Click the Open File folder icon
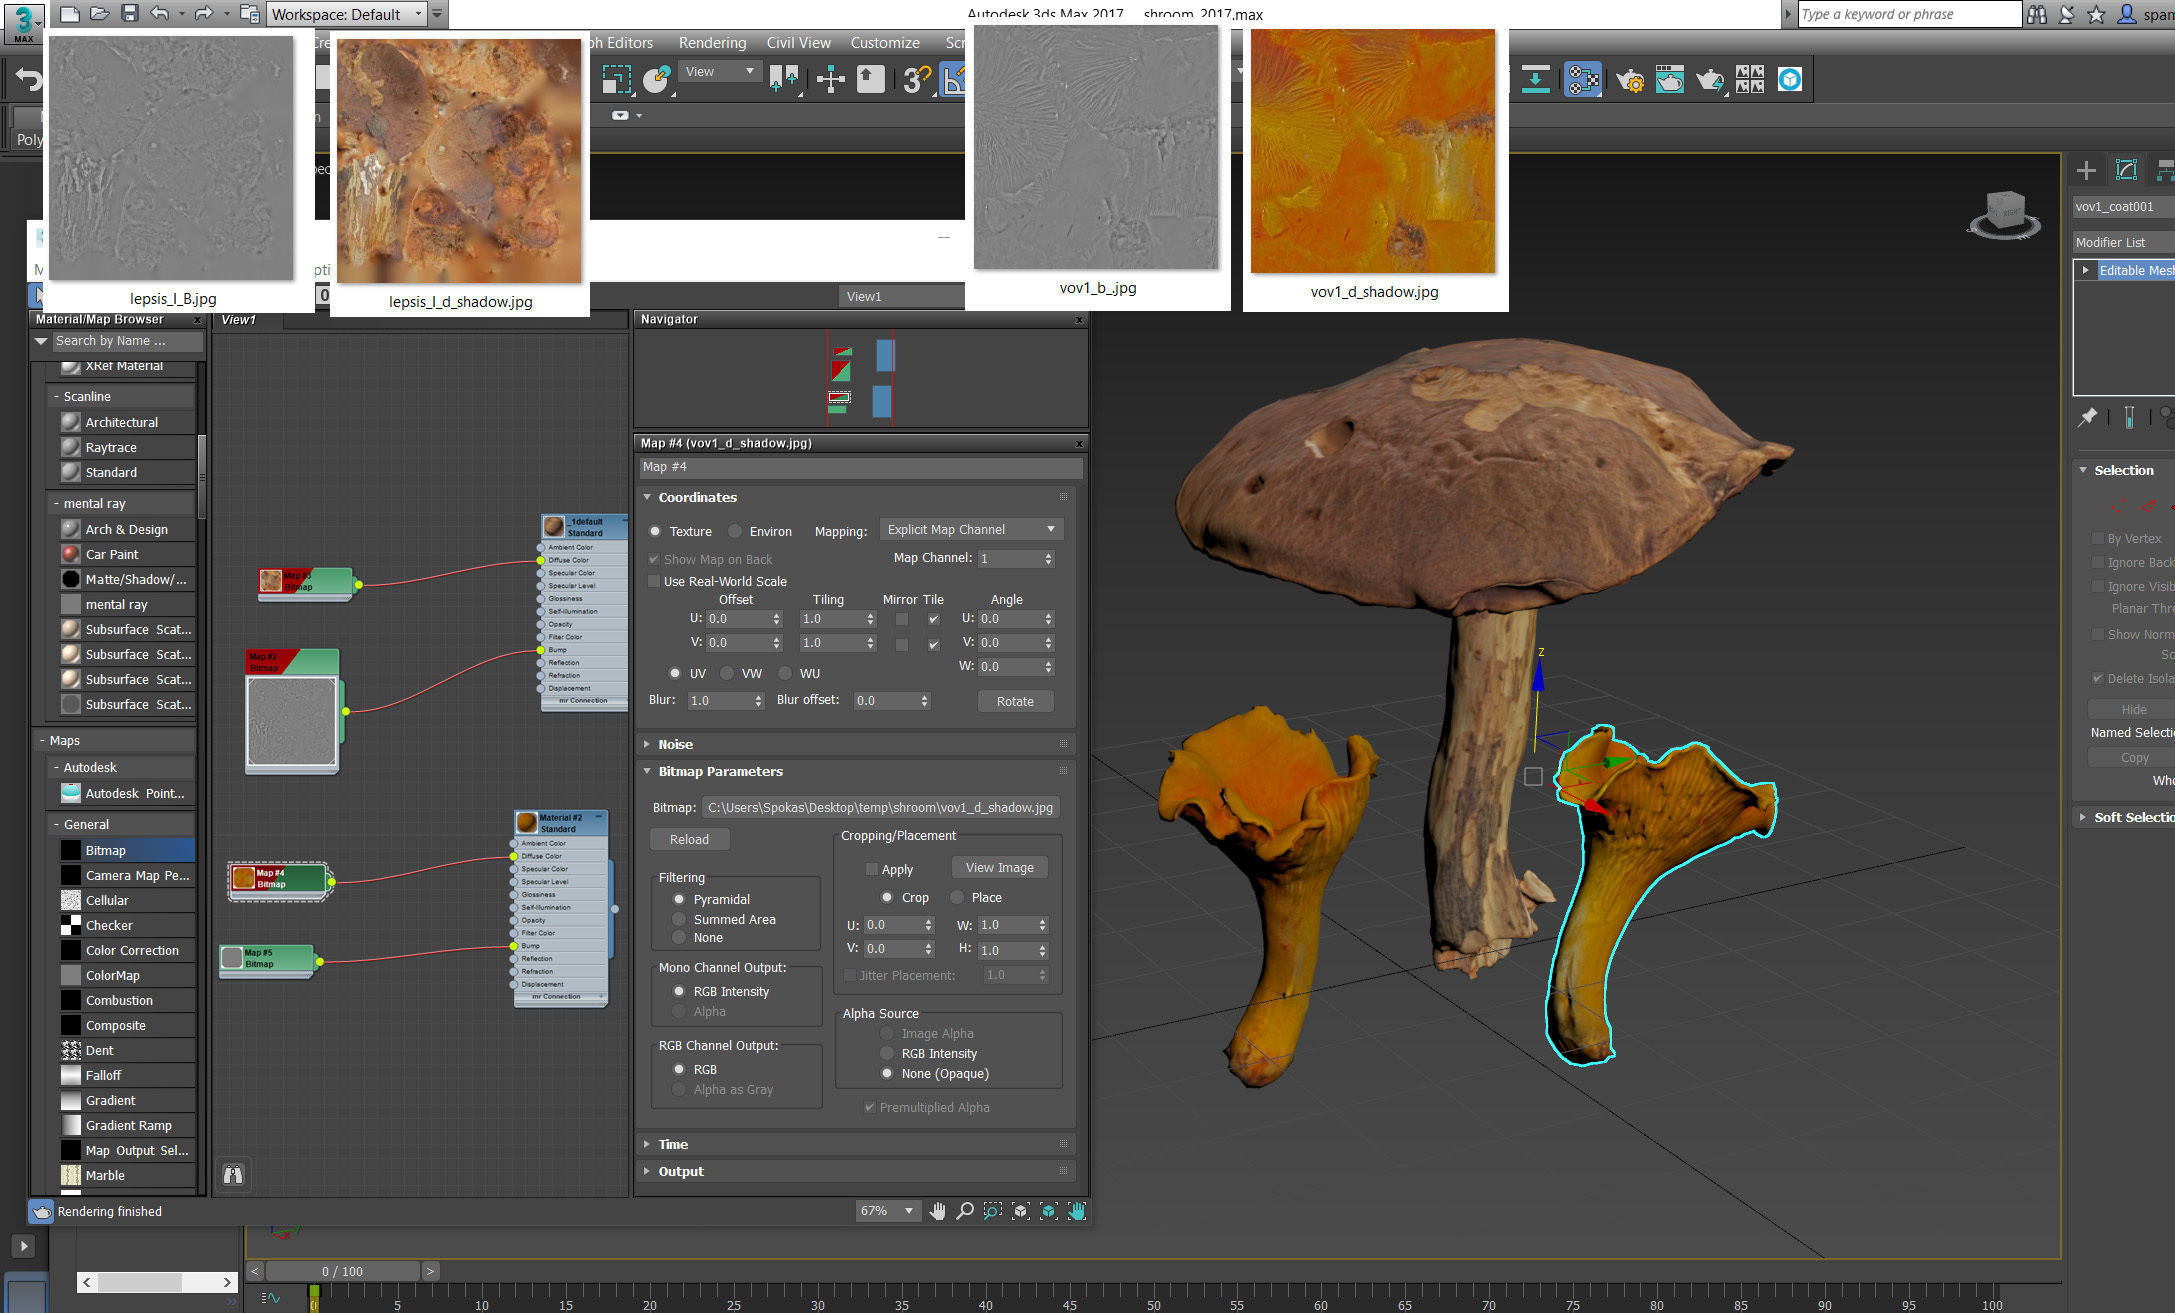This screenshot has width=2175, height=1313. (99, 14)
